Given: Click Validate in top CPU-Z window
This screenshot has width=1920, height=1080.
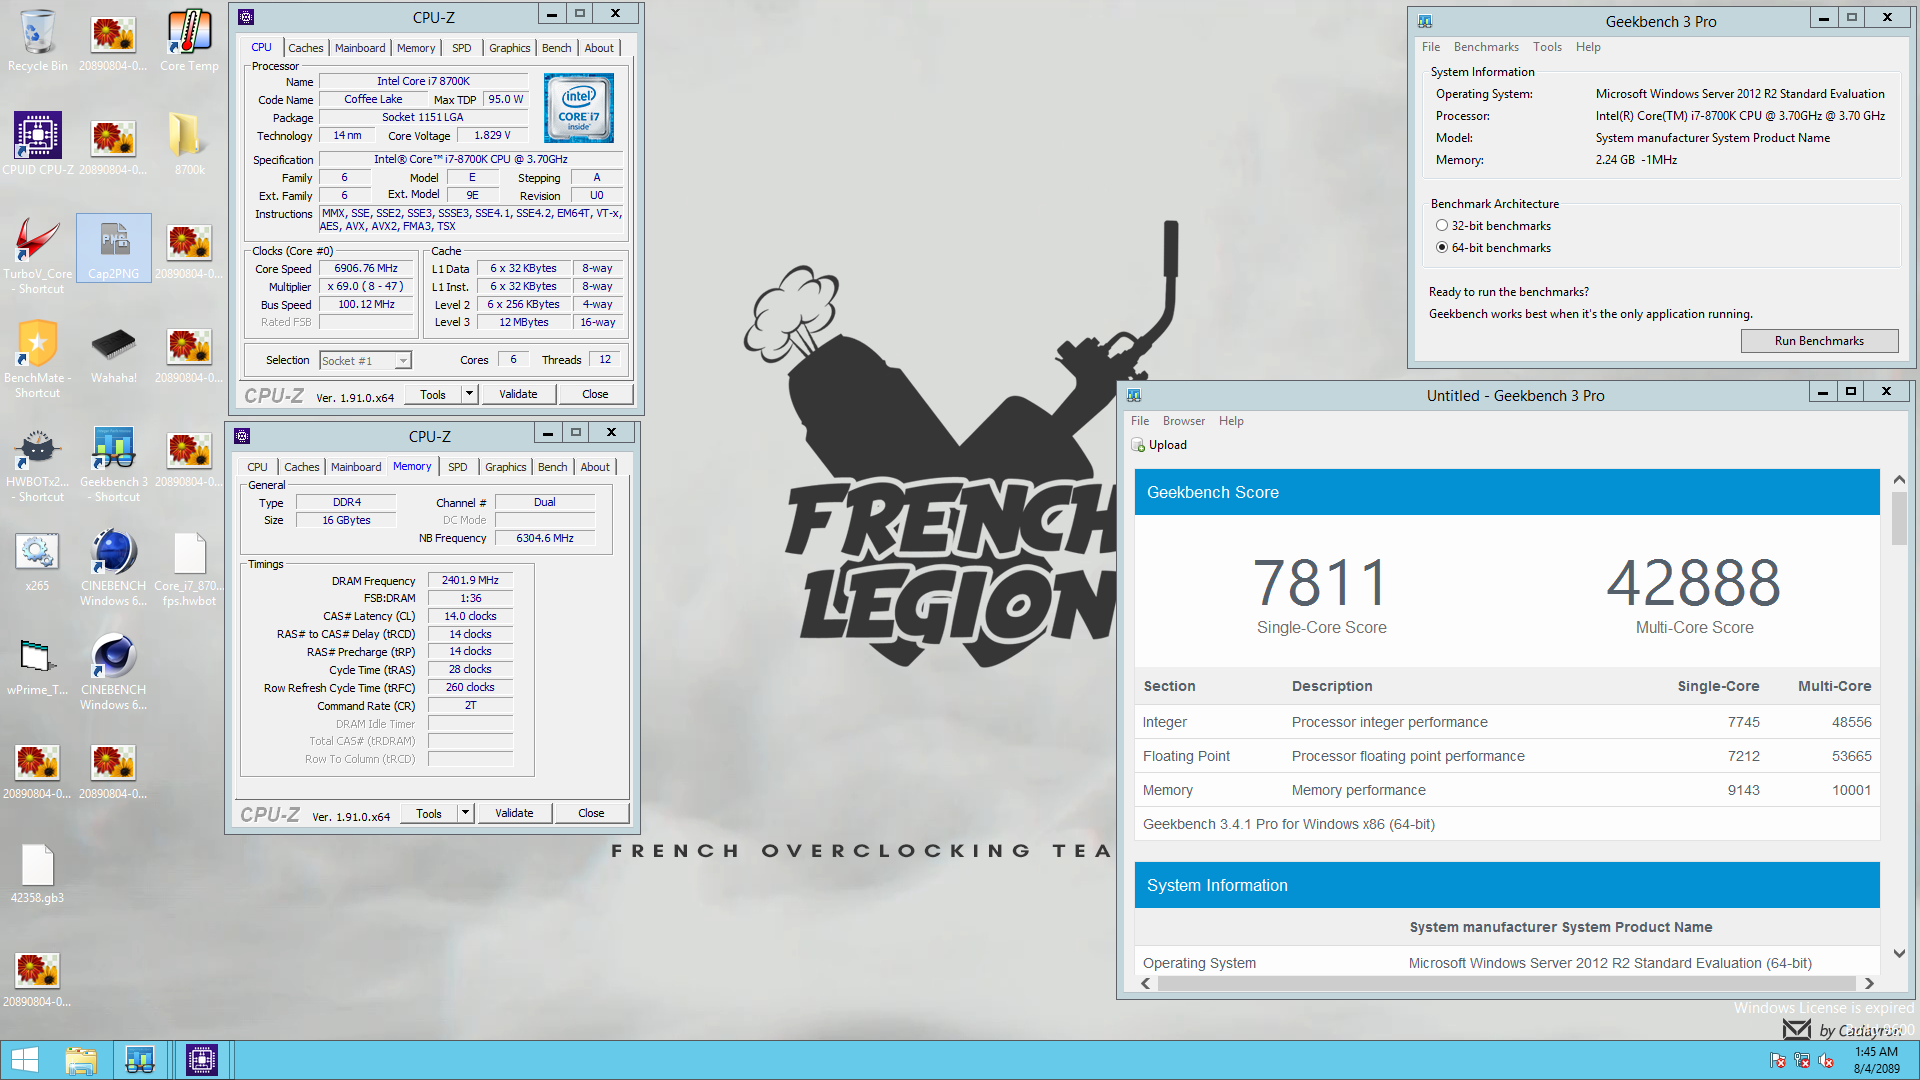Looking at the screenshot, I should (x=518, y=394).
